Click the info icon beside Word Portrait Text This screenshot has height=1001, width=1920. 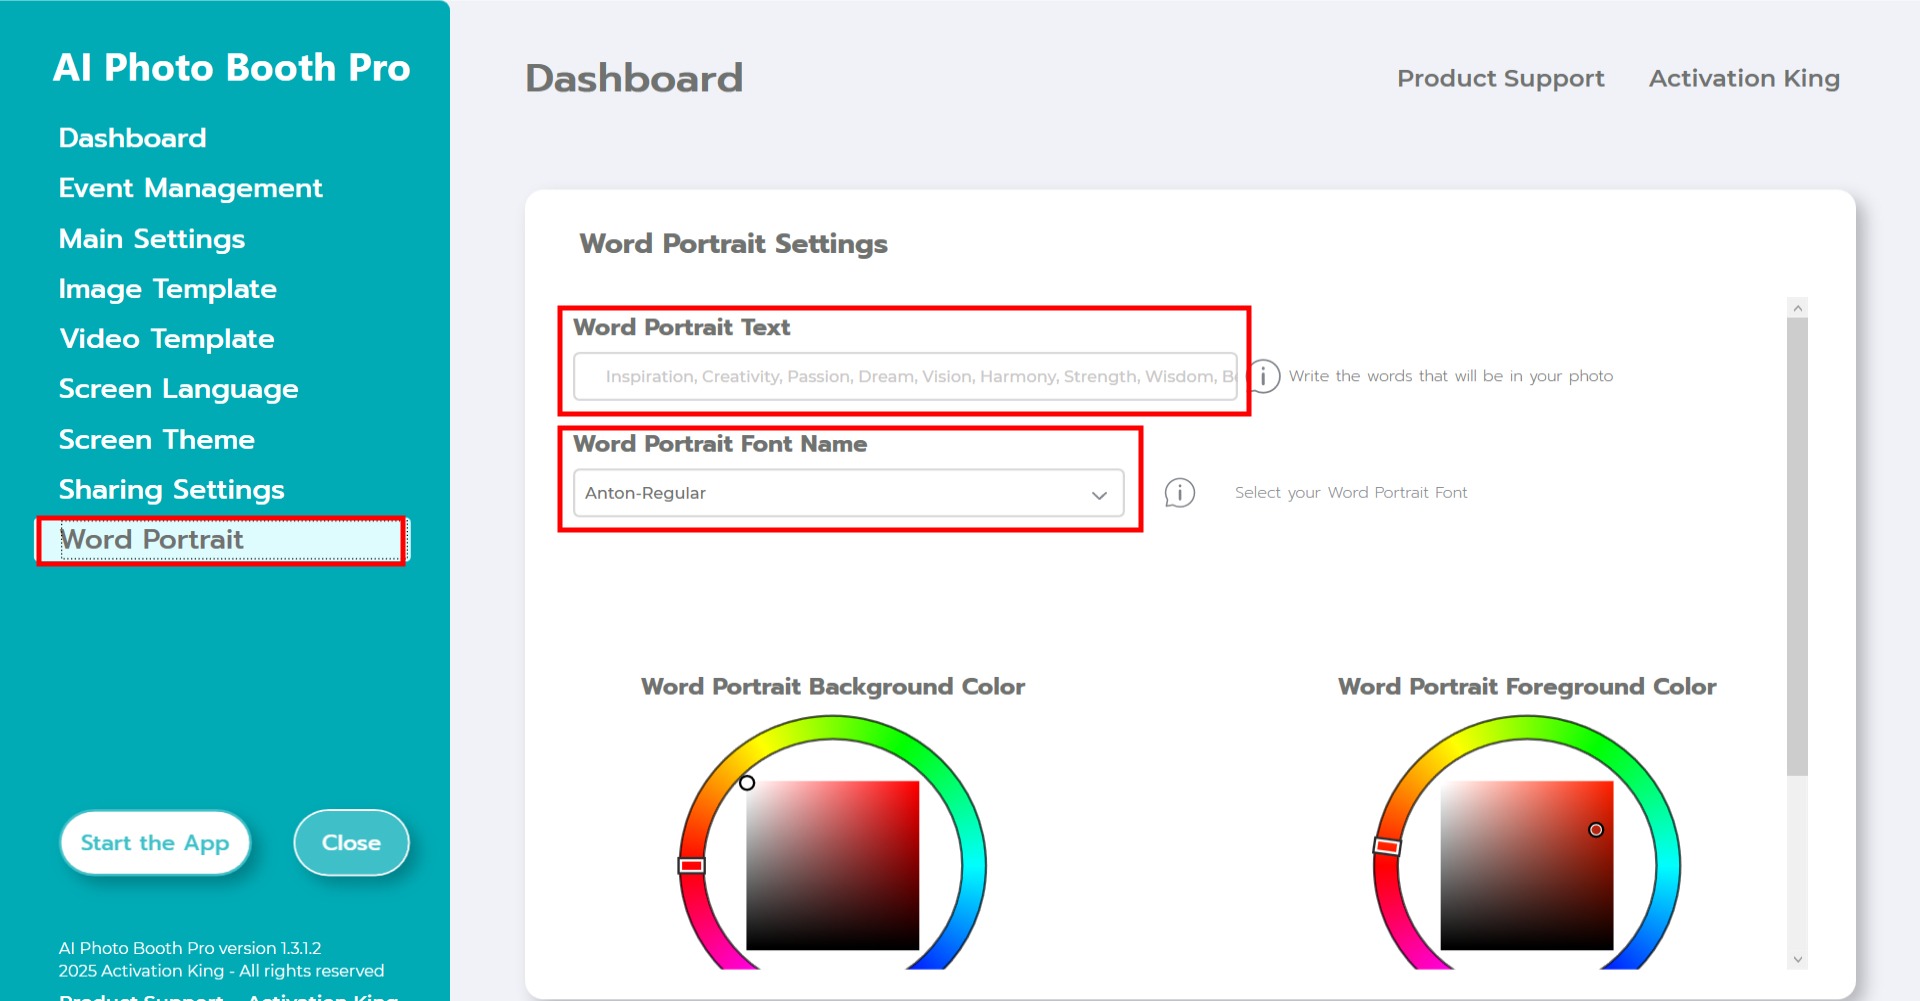[x=1264, y=376]
